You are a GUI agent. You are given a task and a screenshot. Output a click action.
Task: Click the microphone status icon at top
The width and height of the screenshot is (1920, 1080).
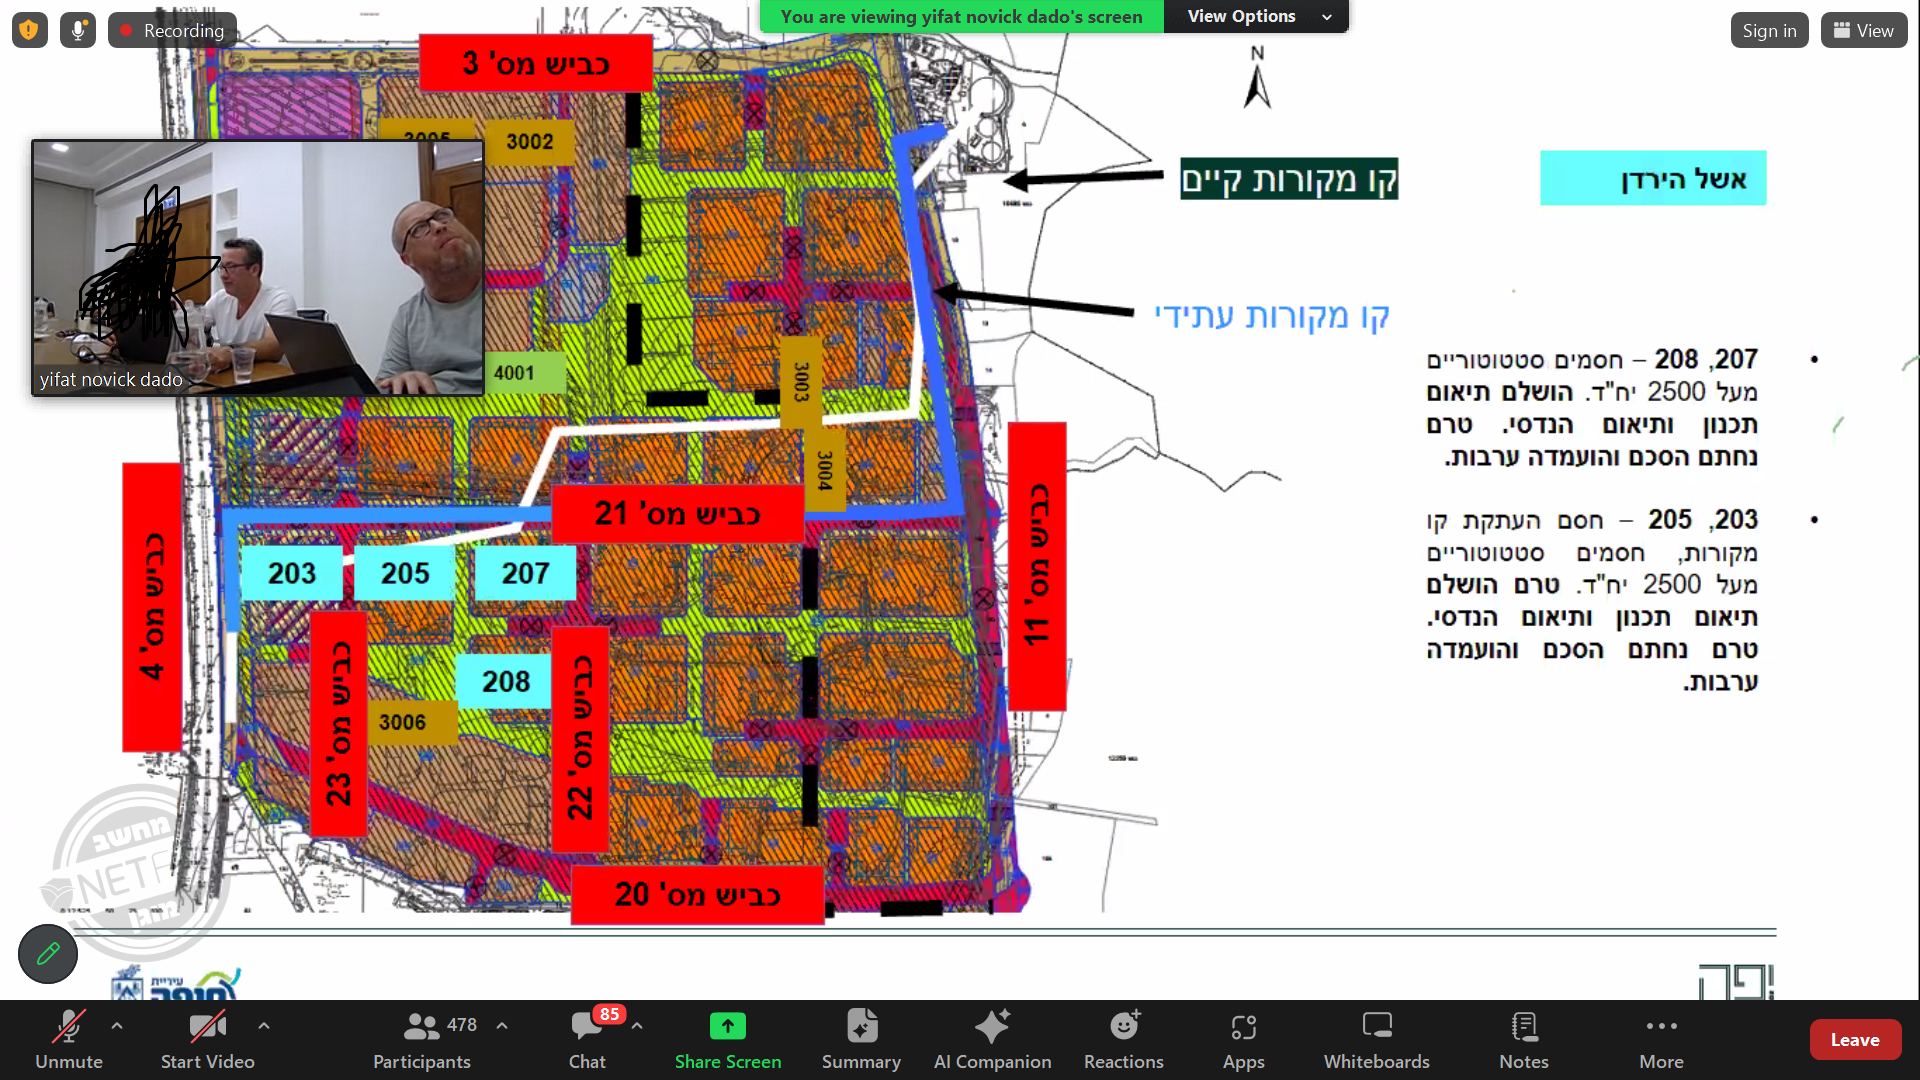78,30
